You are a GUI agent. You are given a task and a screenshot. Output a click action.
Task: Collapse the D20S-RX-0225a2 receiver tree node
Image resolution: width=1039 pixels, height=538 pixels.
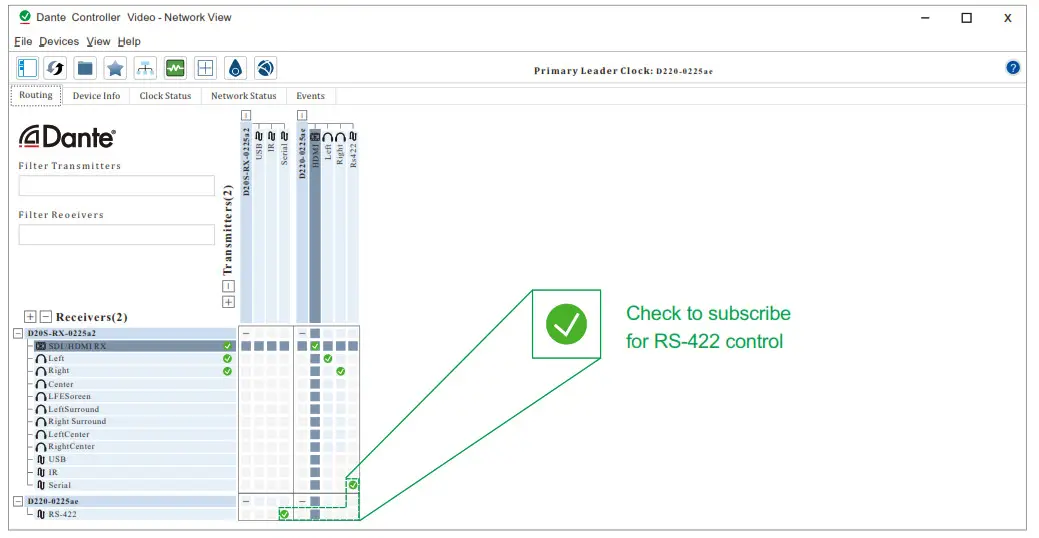19,333
